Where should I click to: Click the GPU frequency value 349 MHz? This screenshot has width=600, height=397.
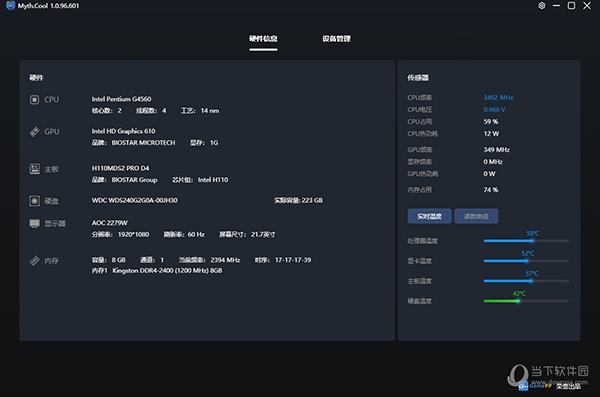click(496, 150)
